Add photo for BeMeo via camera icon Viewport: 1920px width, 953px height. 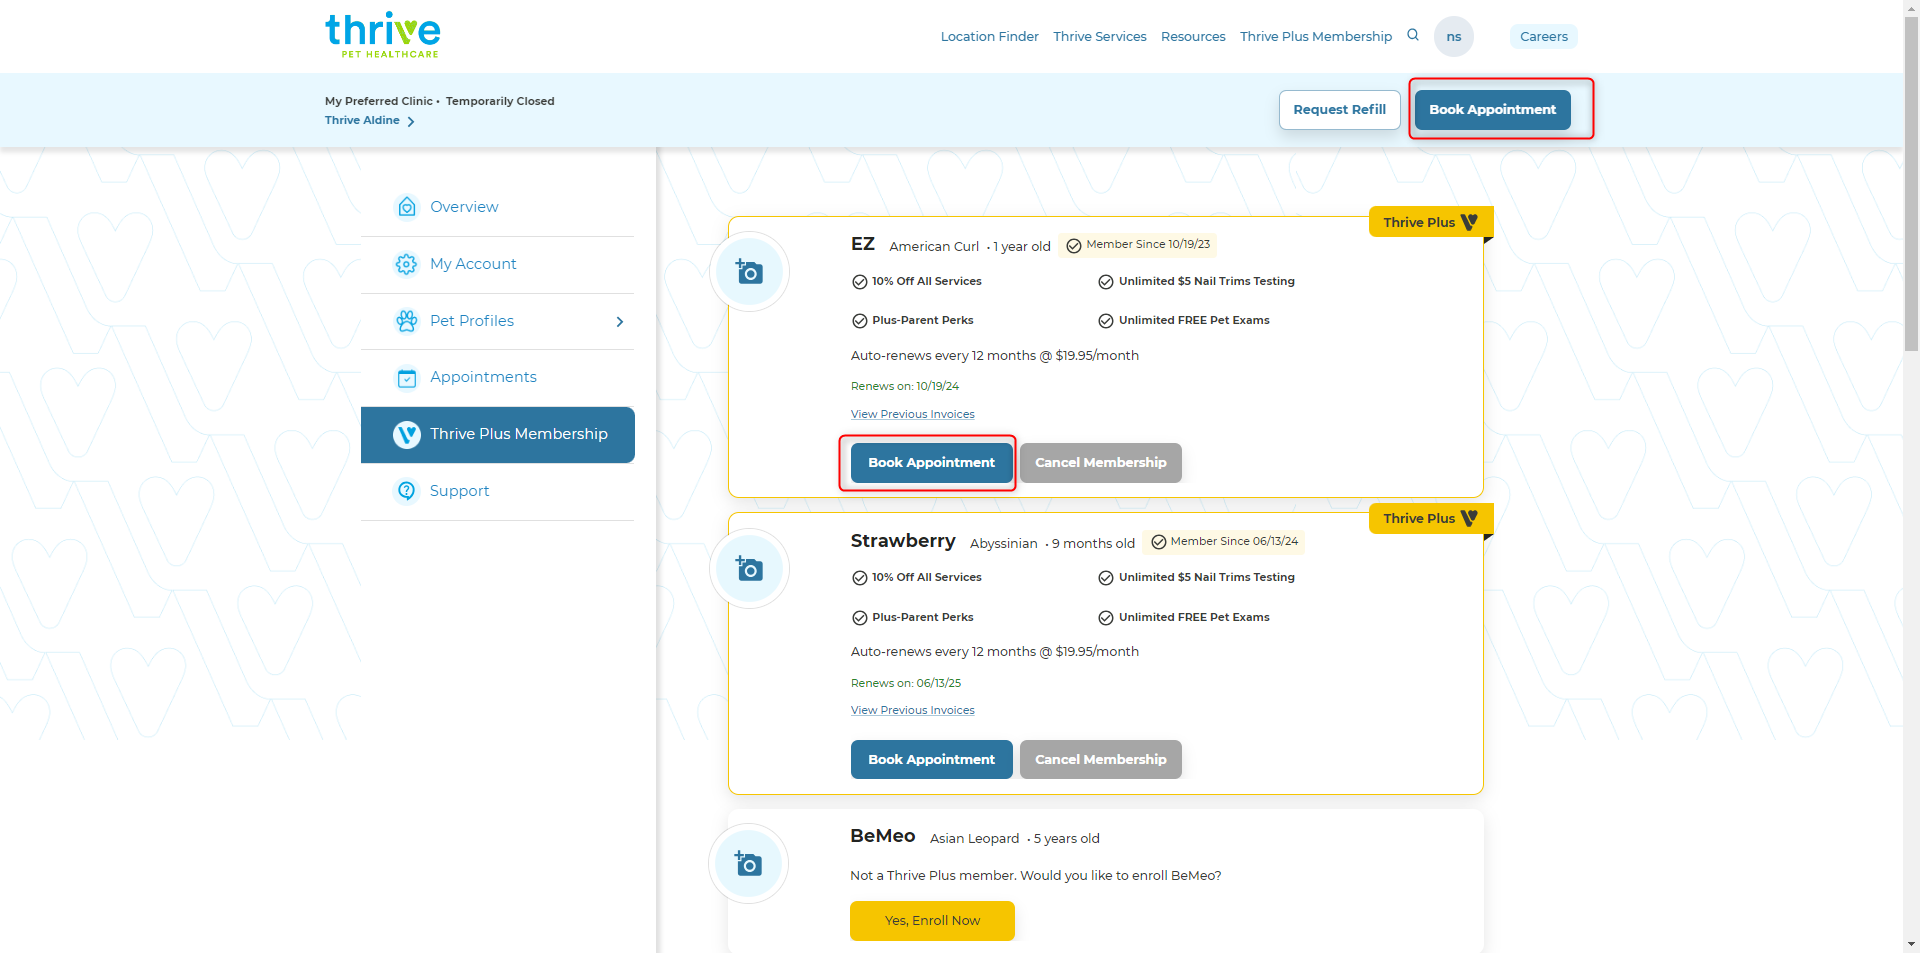coord(748,863)
